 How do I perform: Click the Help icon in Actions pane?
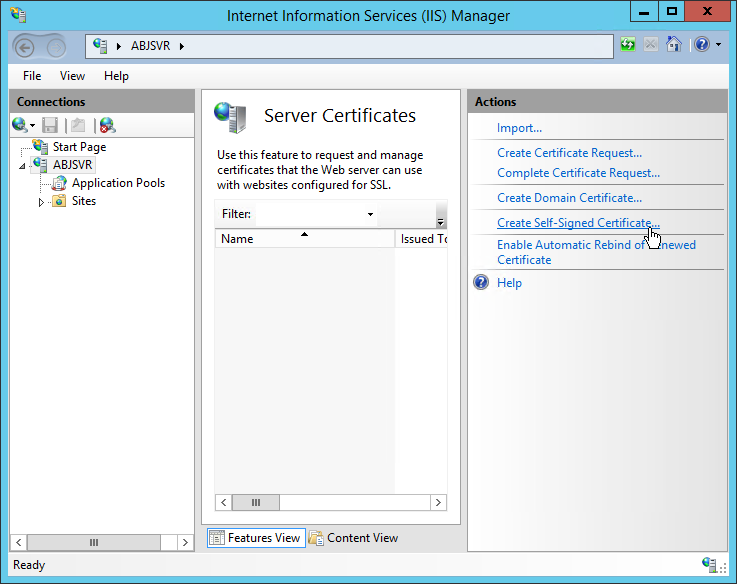pos(481,282)
